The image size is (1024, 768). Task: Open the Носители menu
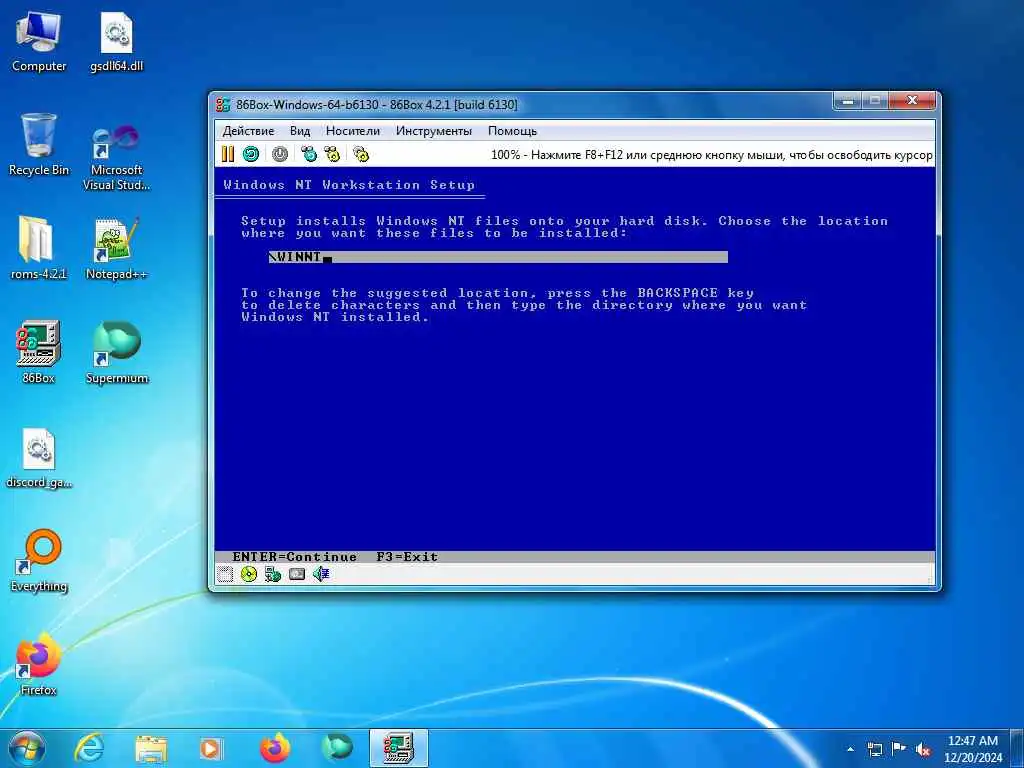point(353,131)
